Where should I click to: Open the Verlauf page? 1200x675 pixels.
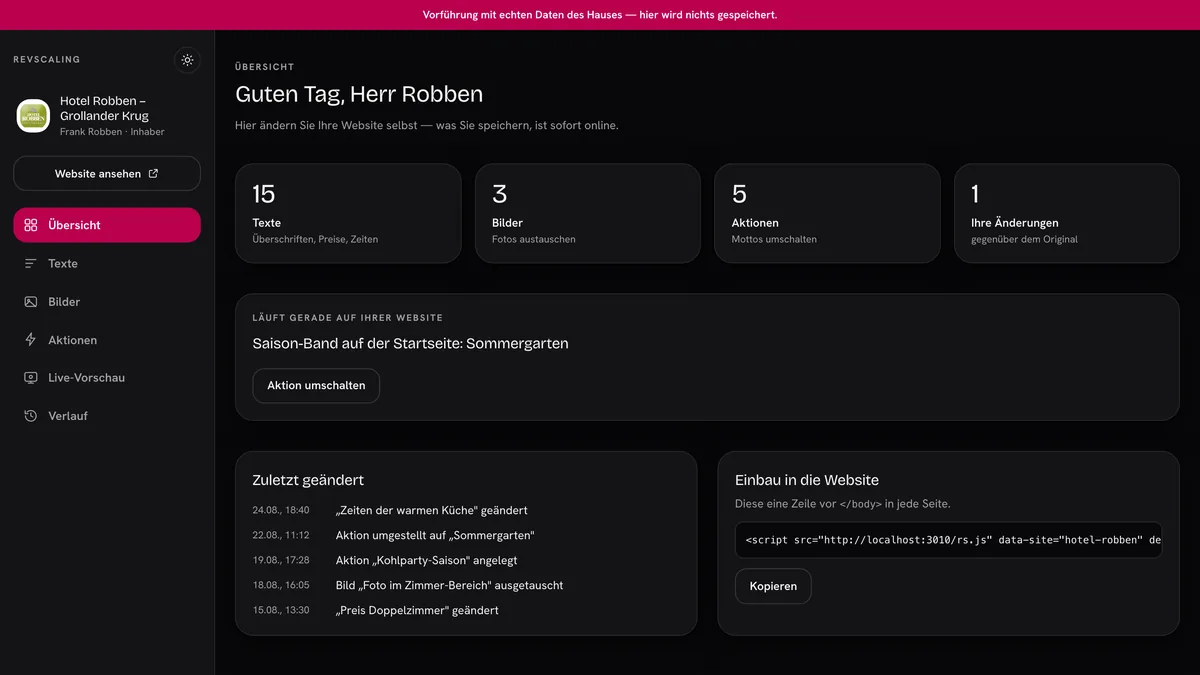coord(107,416)
